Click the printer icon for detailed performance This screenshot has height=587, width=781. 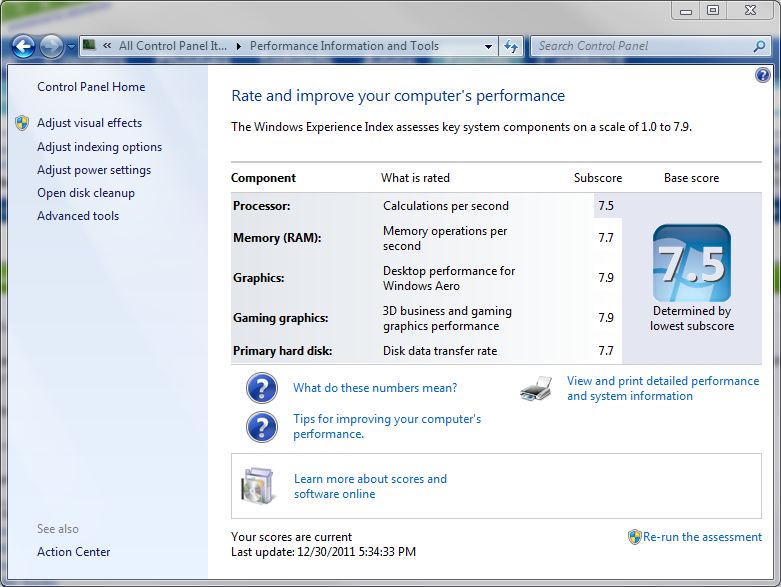point(536,389)
